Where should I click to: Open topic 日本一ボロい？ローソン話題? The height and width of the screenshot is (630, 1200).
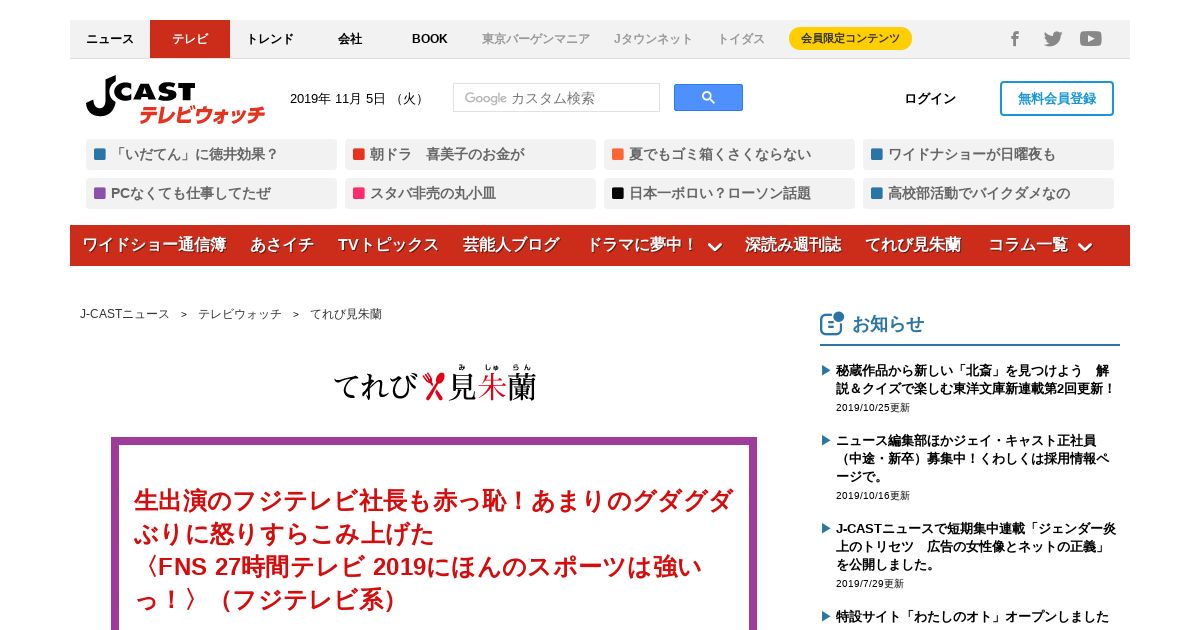(729, 193)
